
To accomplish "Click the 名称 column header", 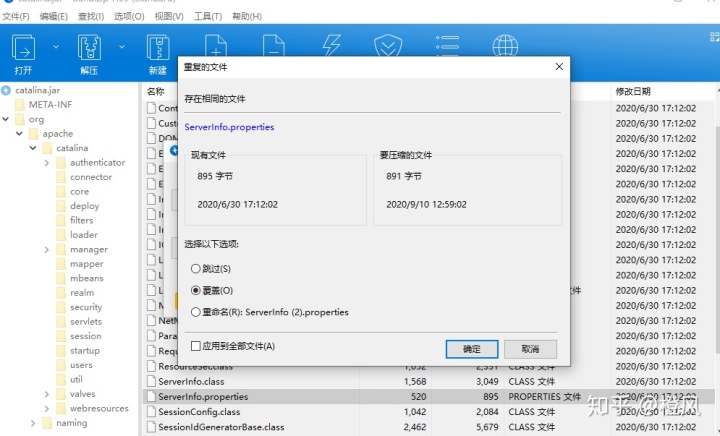I will coord(156,91).
